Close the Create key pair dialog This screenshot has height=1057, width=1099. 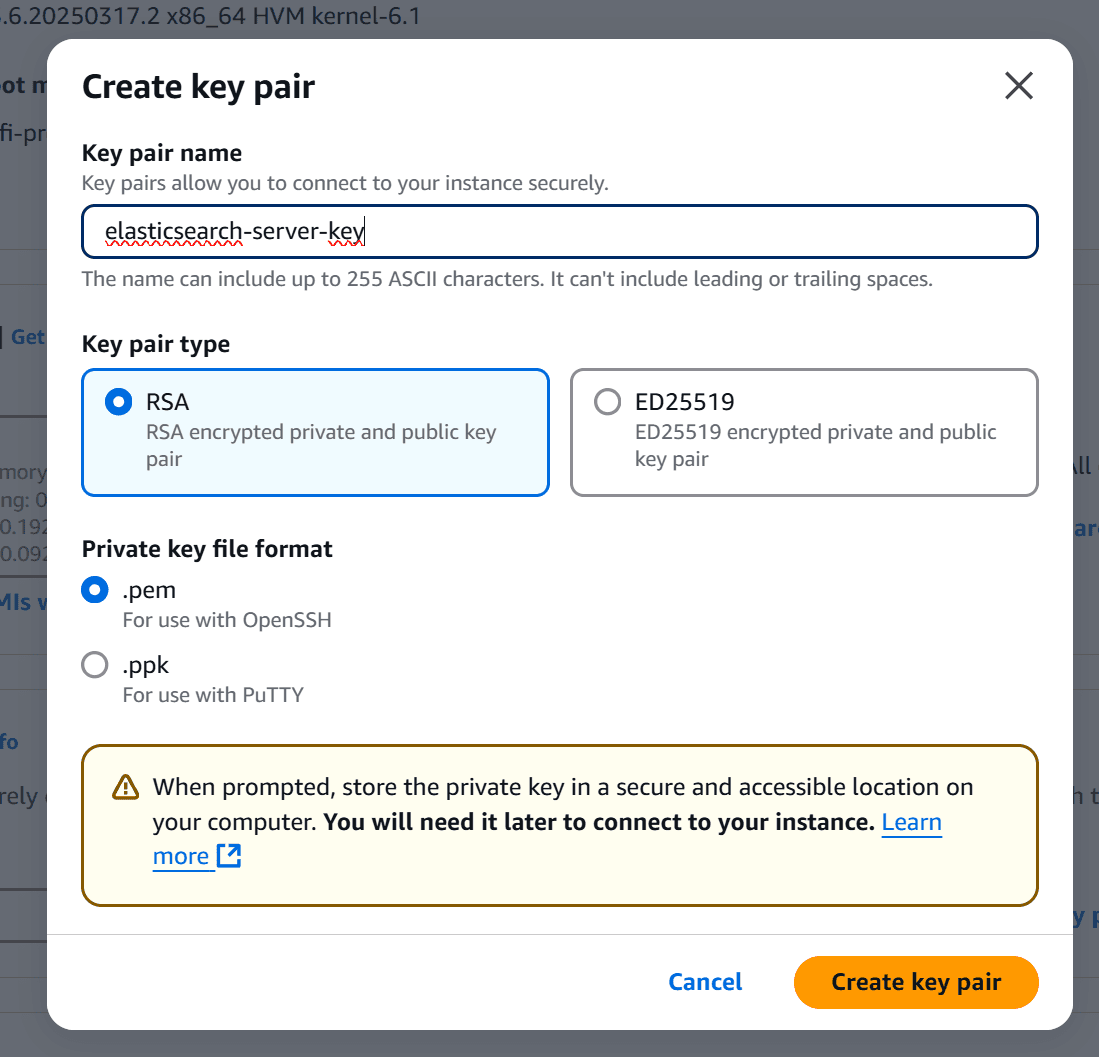1018,86
